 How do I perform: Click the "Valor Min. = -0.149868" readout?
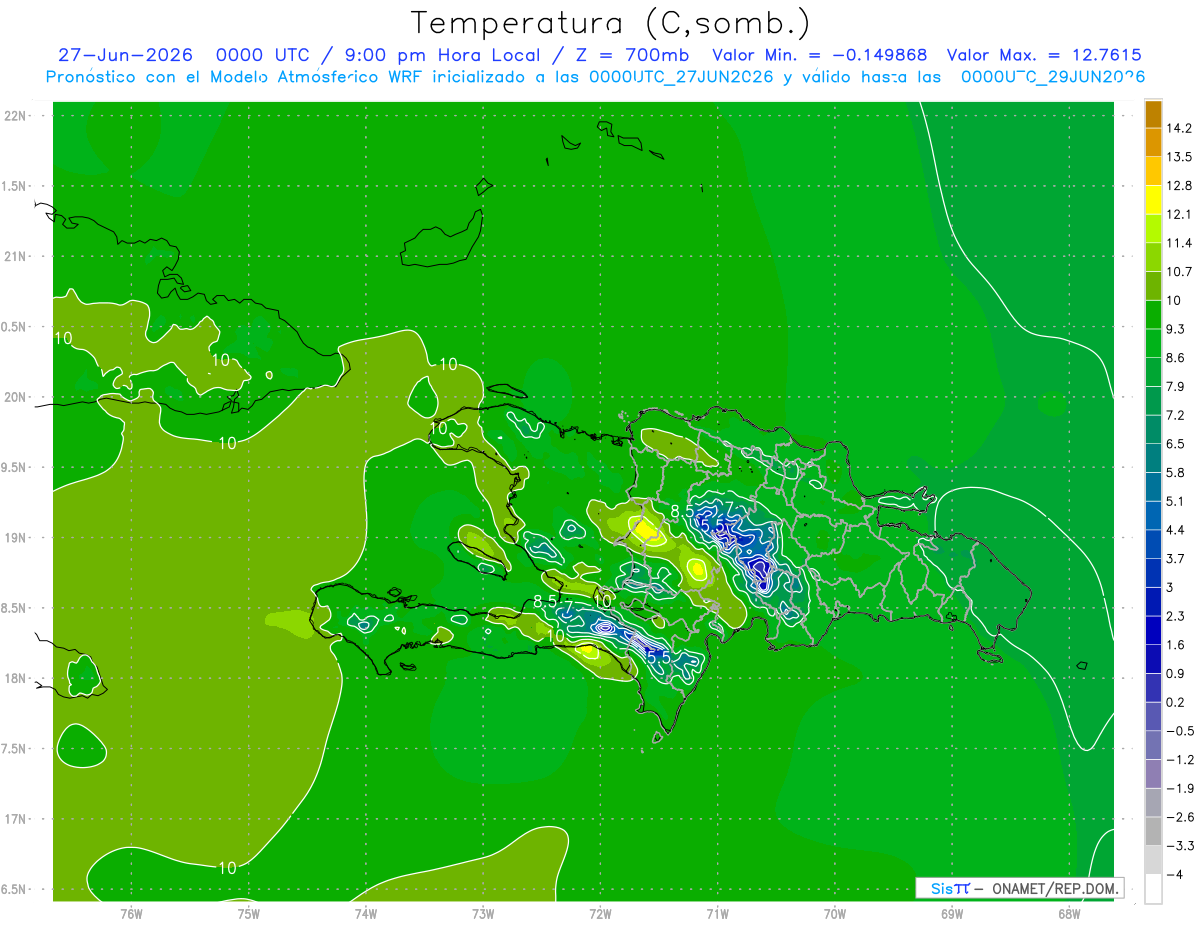coord(819,55)
